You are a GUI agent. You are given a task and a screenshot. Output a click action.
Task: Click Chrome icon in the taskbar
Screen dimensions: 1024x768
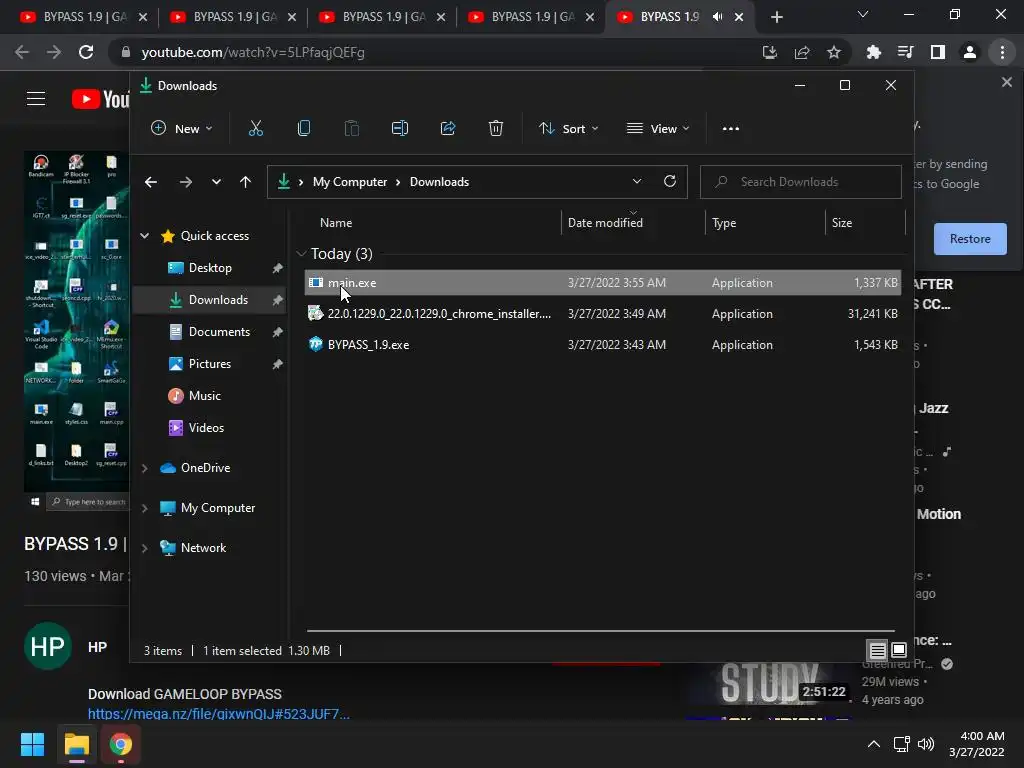click(x=120, y=744)
